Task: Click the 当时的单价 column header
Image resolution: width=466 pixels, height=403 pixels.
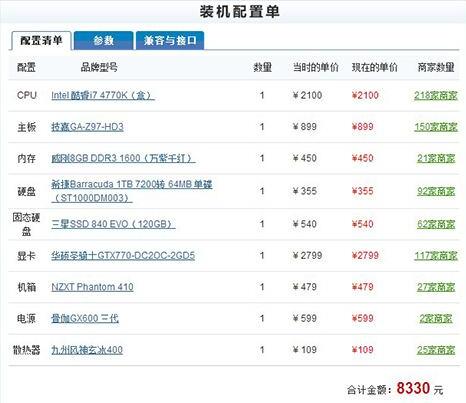Action: (x=315, y=67)
